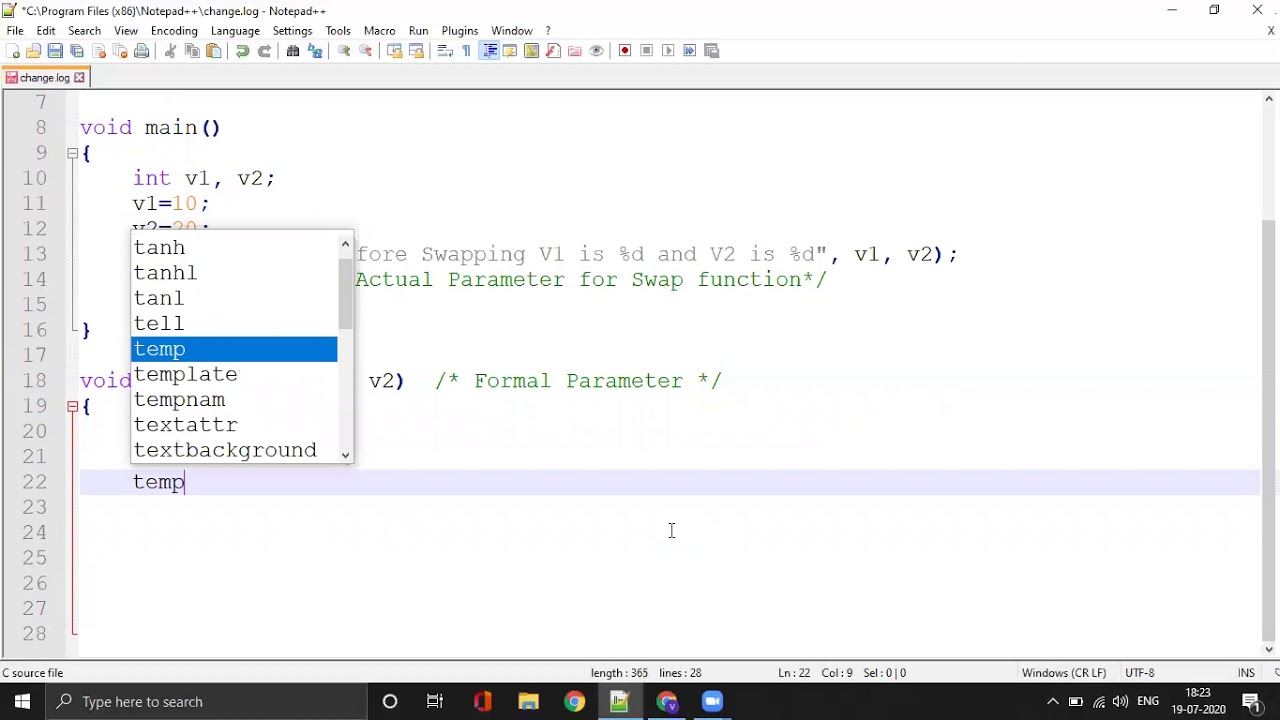The width and height of the screenshot is (1280, 720).
Task: Open the File menu
Action: [15, 31]
